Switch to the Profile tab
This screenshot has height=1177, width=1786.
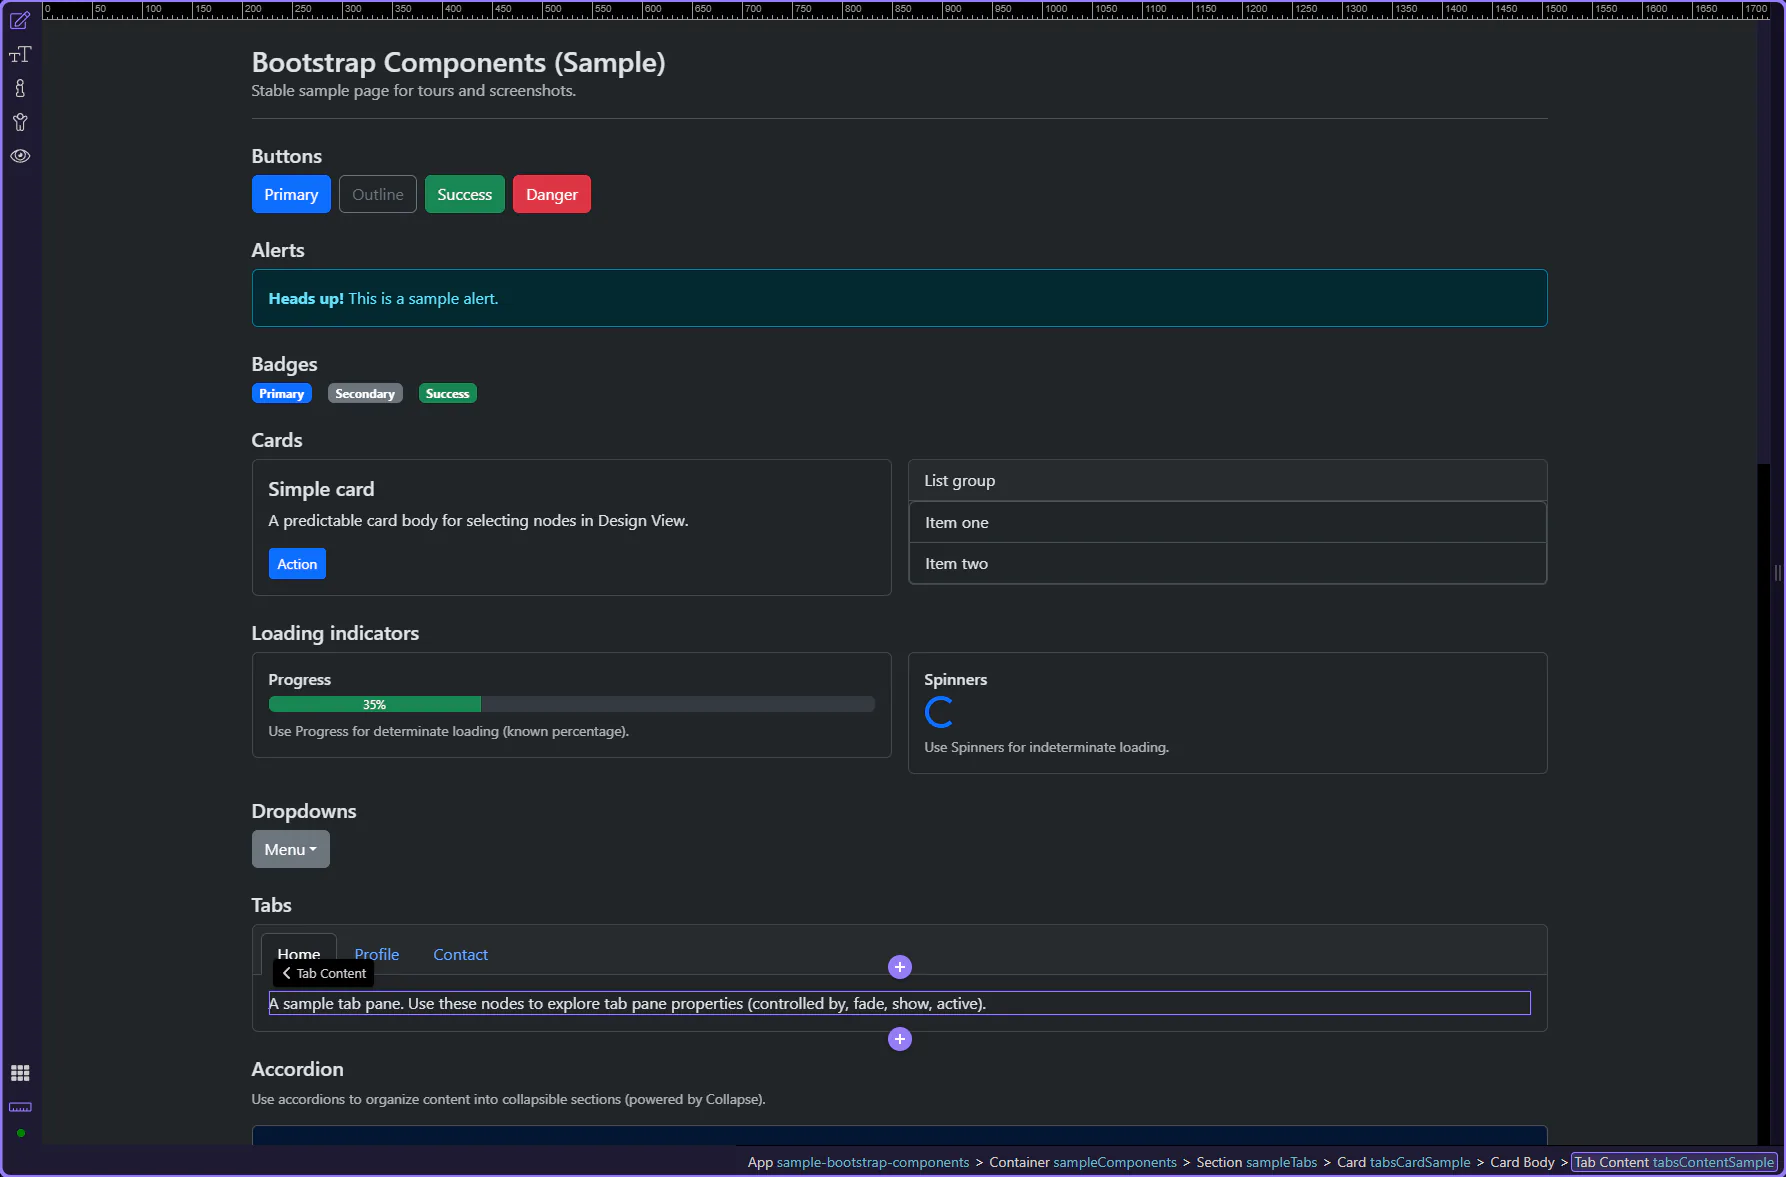pyautogui.click(x=376, y=955)
